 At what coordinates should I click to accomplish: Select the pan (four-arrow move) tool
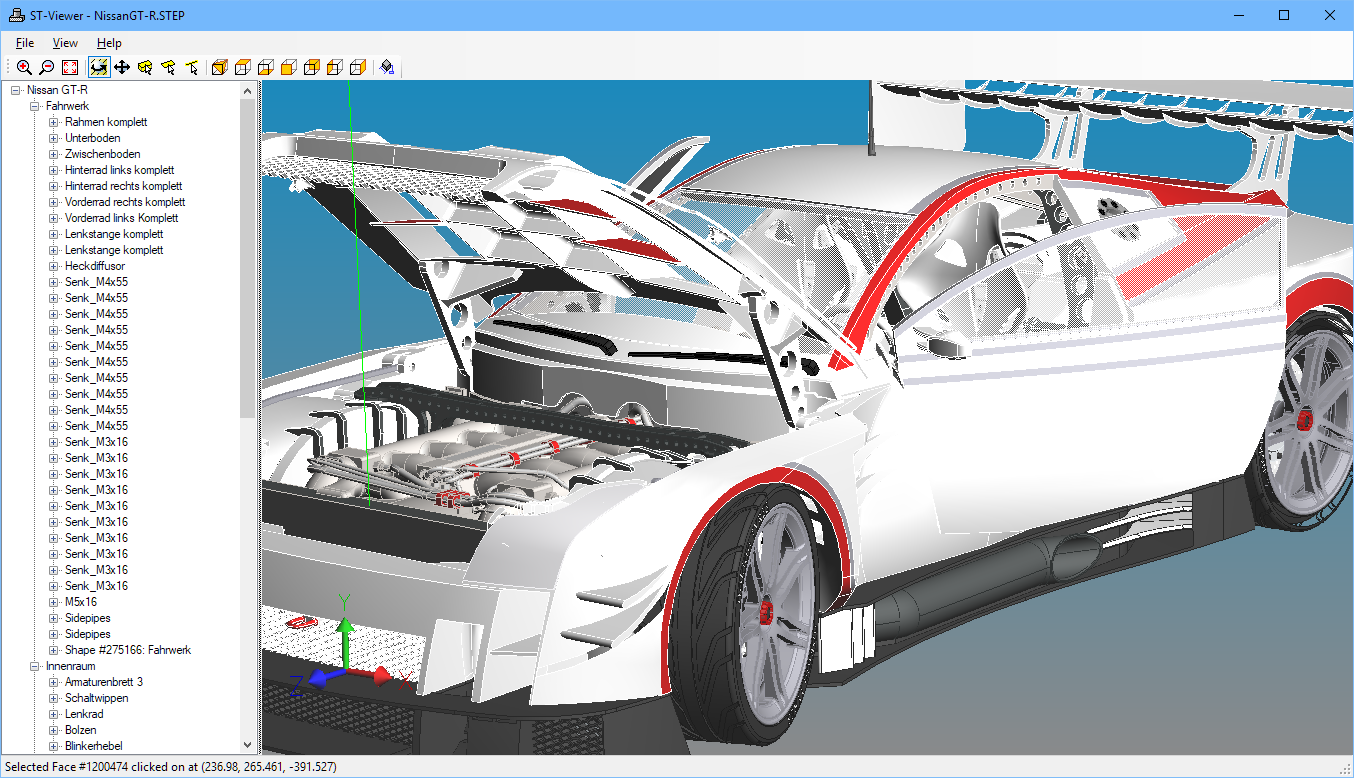(x=122, y=67)
